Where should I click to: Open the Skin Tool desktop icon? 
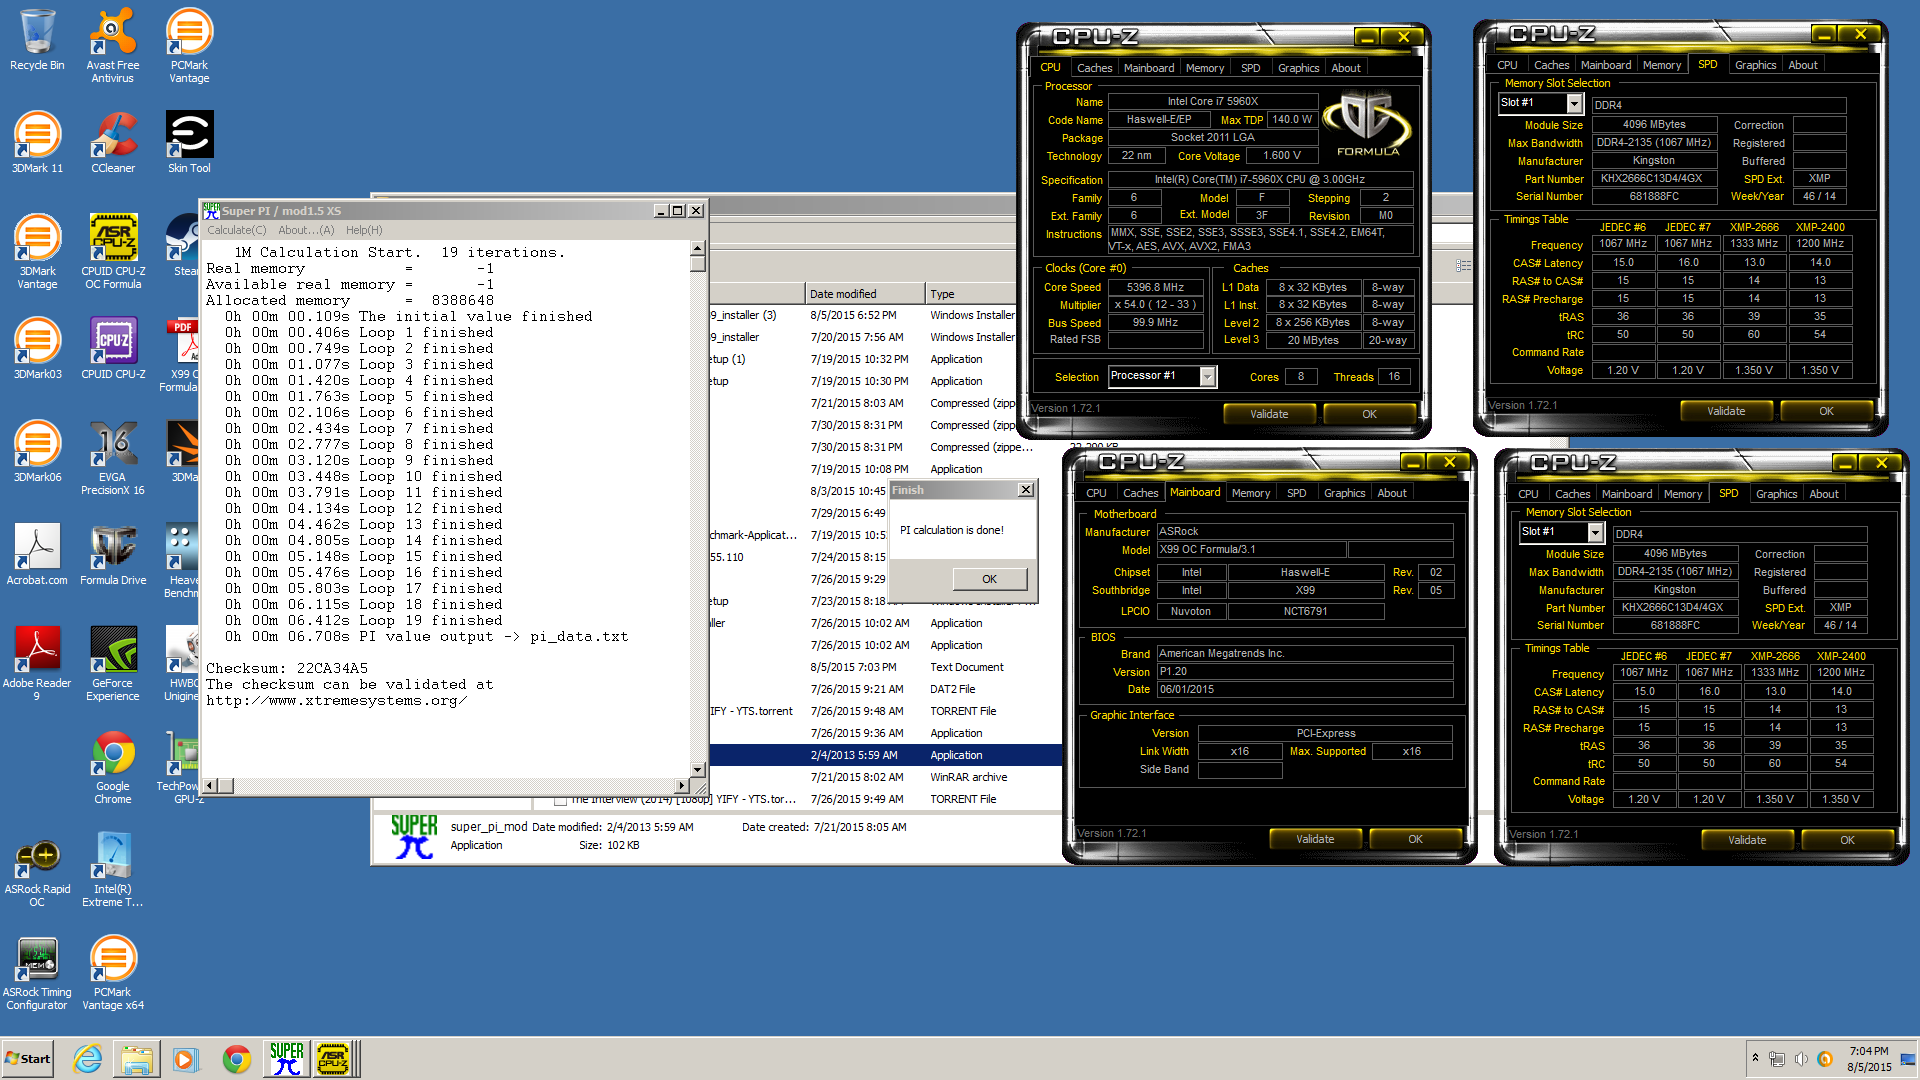point(189,143)
